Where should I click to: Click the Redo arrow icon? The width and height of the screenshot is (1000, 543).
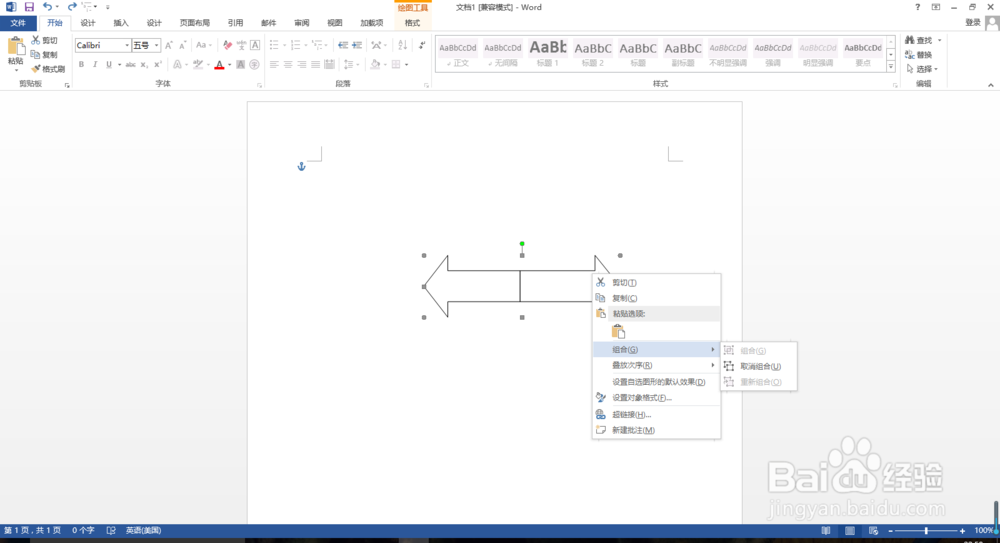(71, 7)
